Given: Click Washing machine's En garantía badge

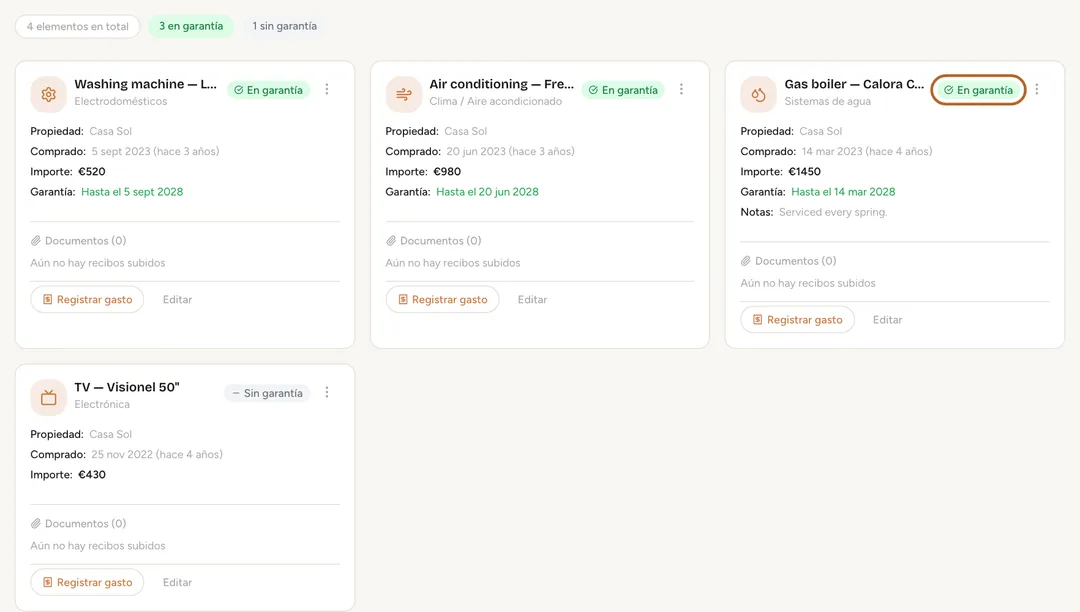Looking at the screenshot, I should coord(269,90).
